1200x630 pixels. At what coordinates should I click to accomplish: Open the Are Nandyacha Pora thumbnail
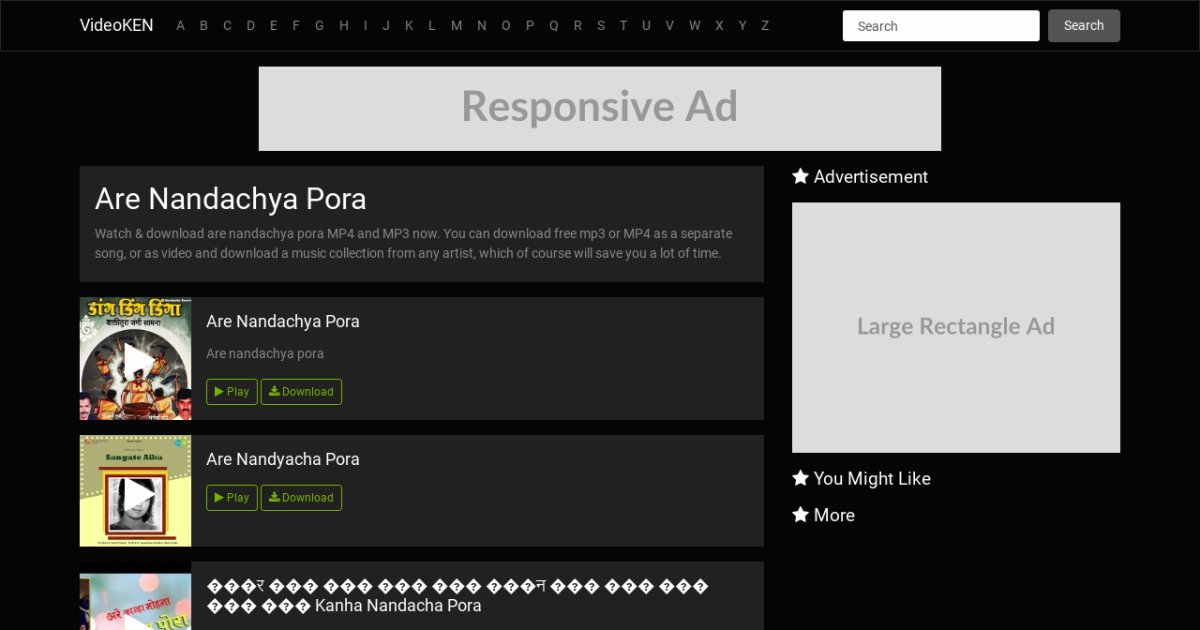(135, 491)
